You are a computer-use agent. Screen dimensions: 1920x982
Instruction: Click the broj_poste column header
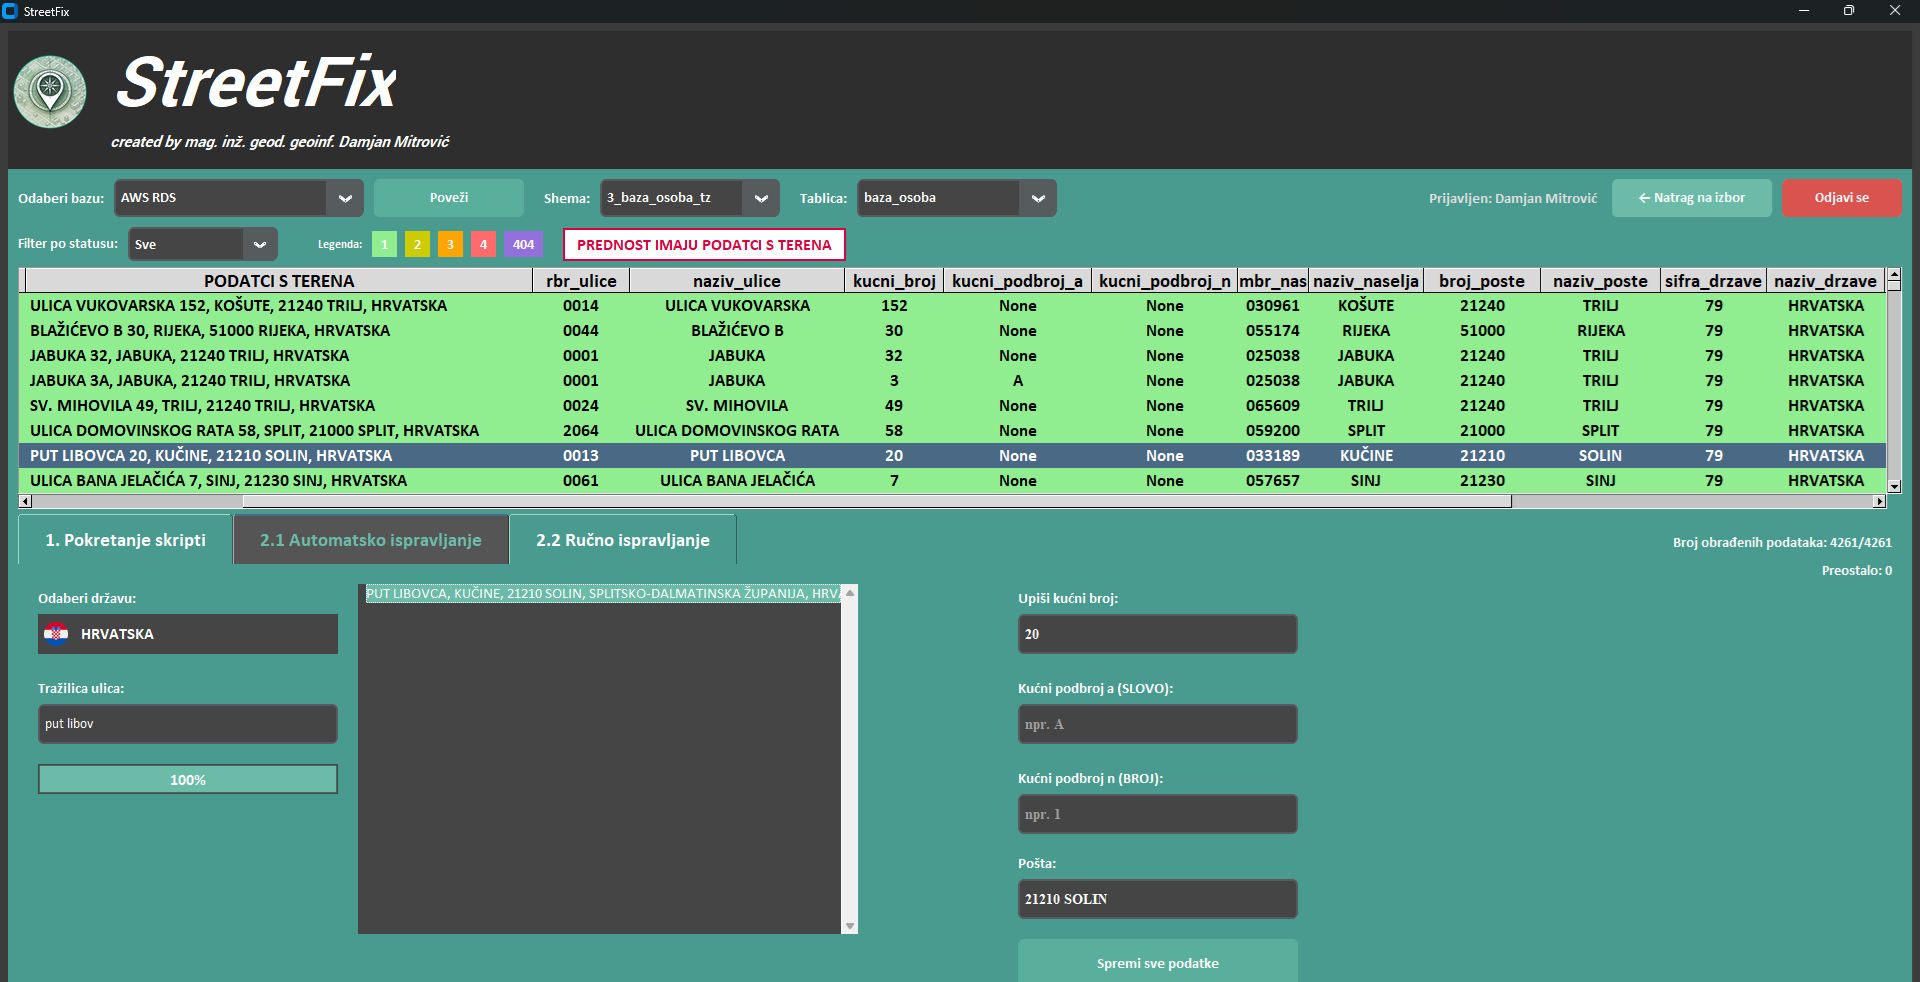[x=1482, y=281]
